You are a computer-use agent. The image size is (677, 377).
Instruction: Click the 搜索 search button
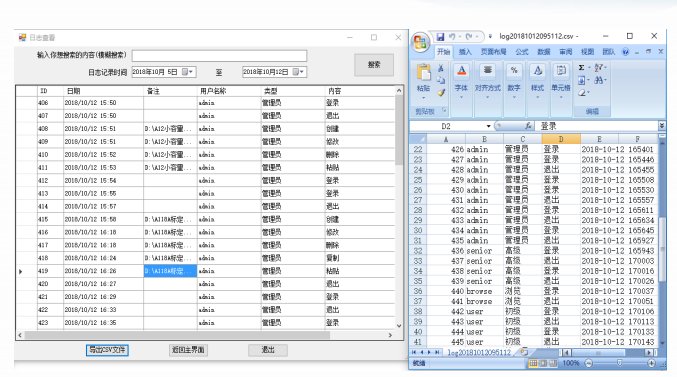(x=374, y=65)
